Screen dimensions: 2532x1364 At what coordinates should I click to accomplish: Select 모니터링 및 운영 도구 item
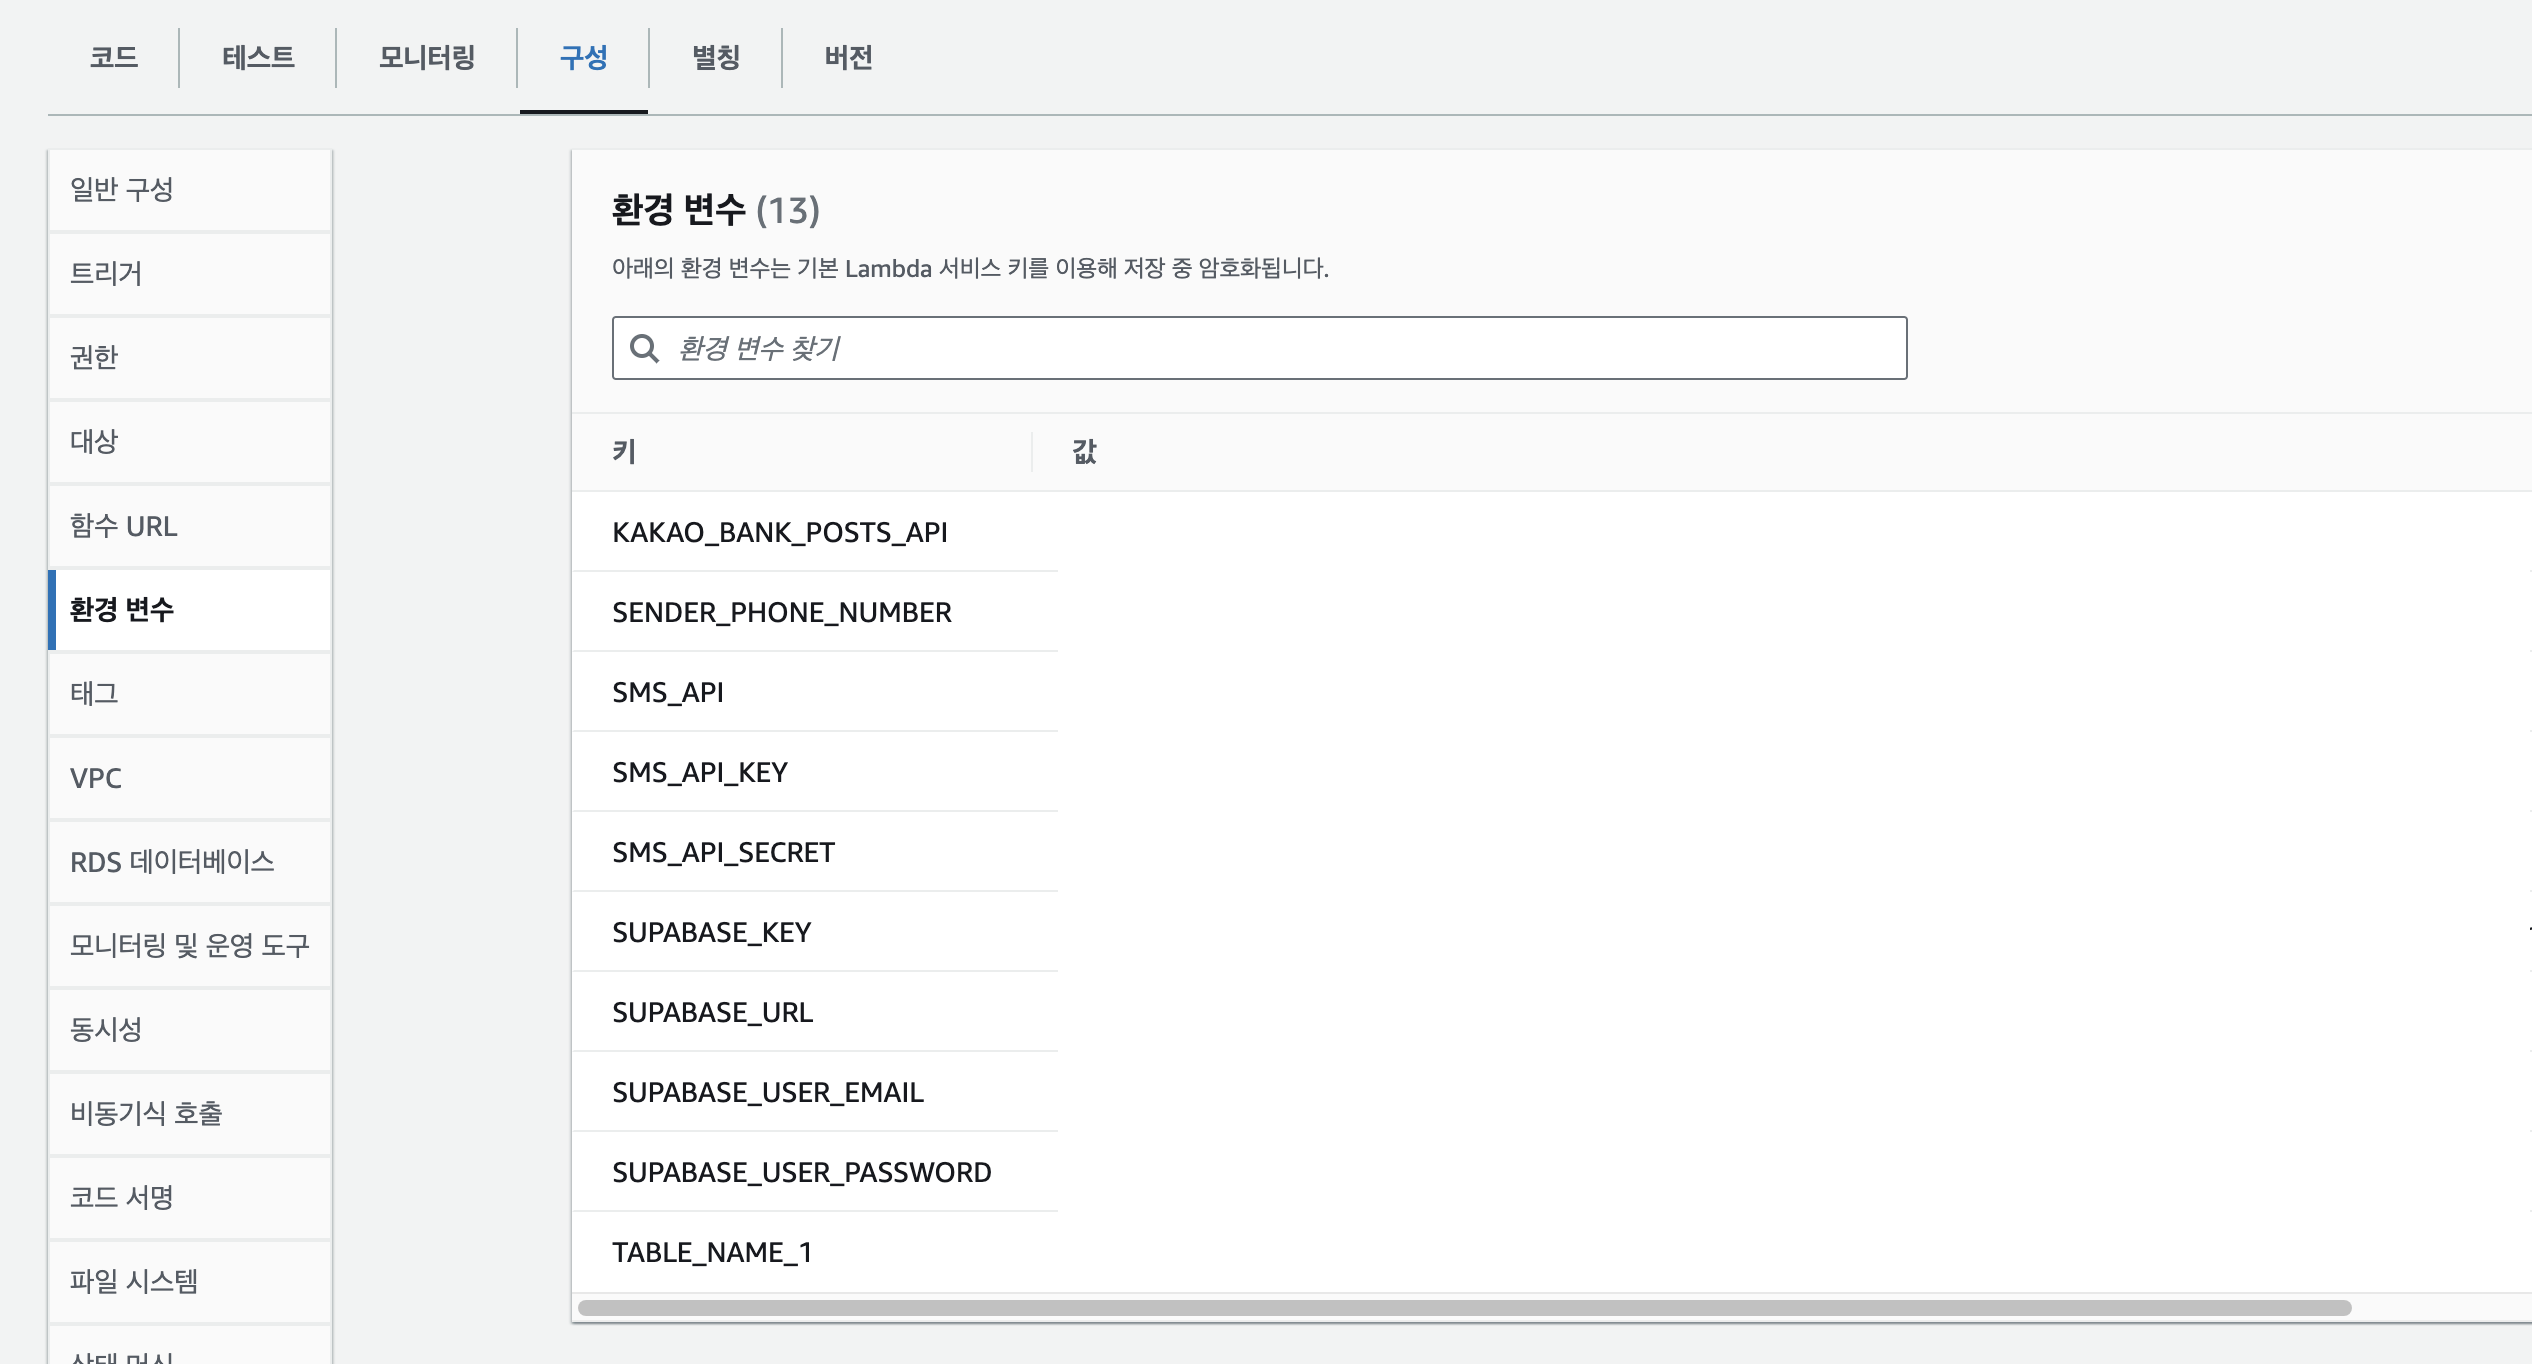(x=190, y=946)
